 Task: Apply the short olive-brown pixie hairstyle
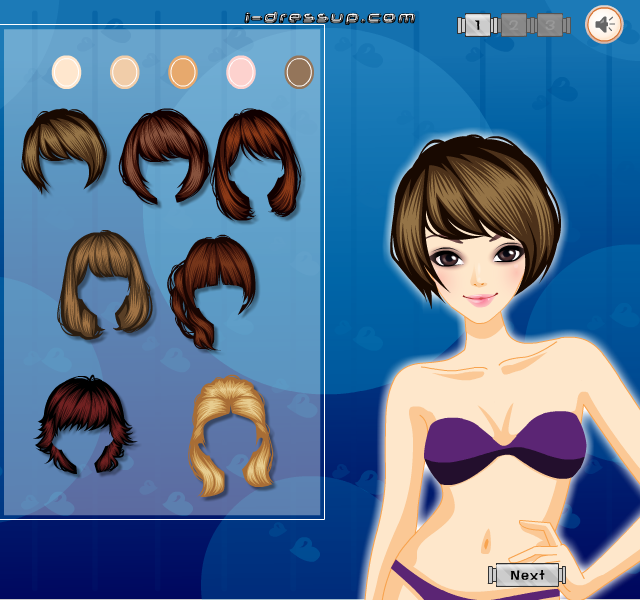[64, 150]
